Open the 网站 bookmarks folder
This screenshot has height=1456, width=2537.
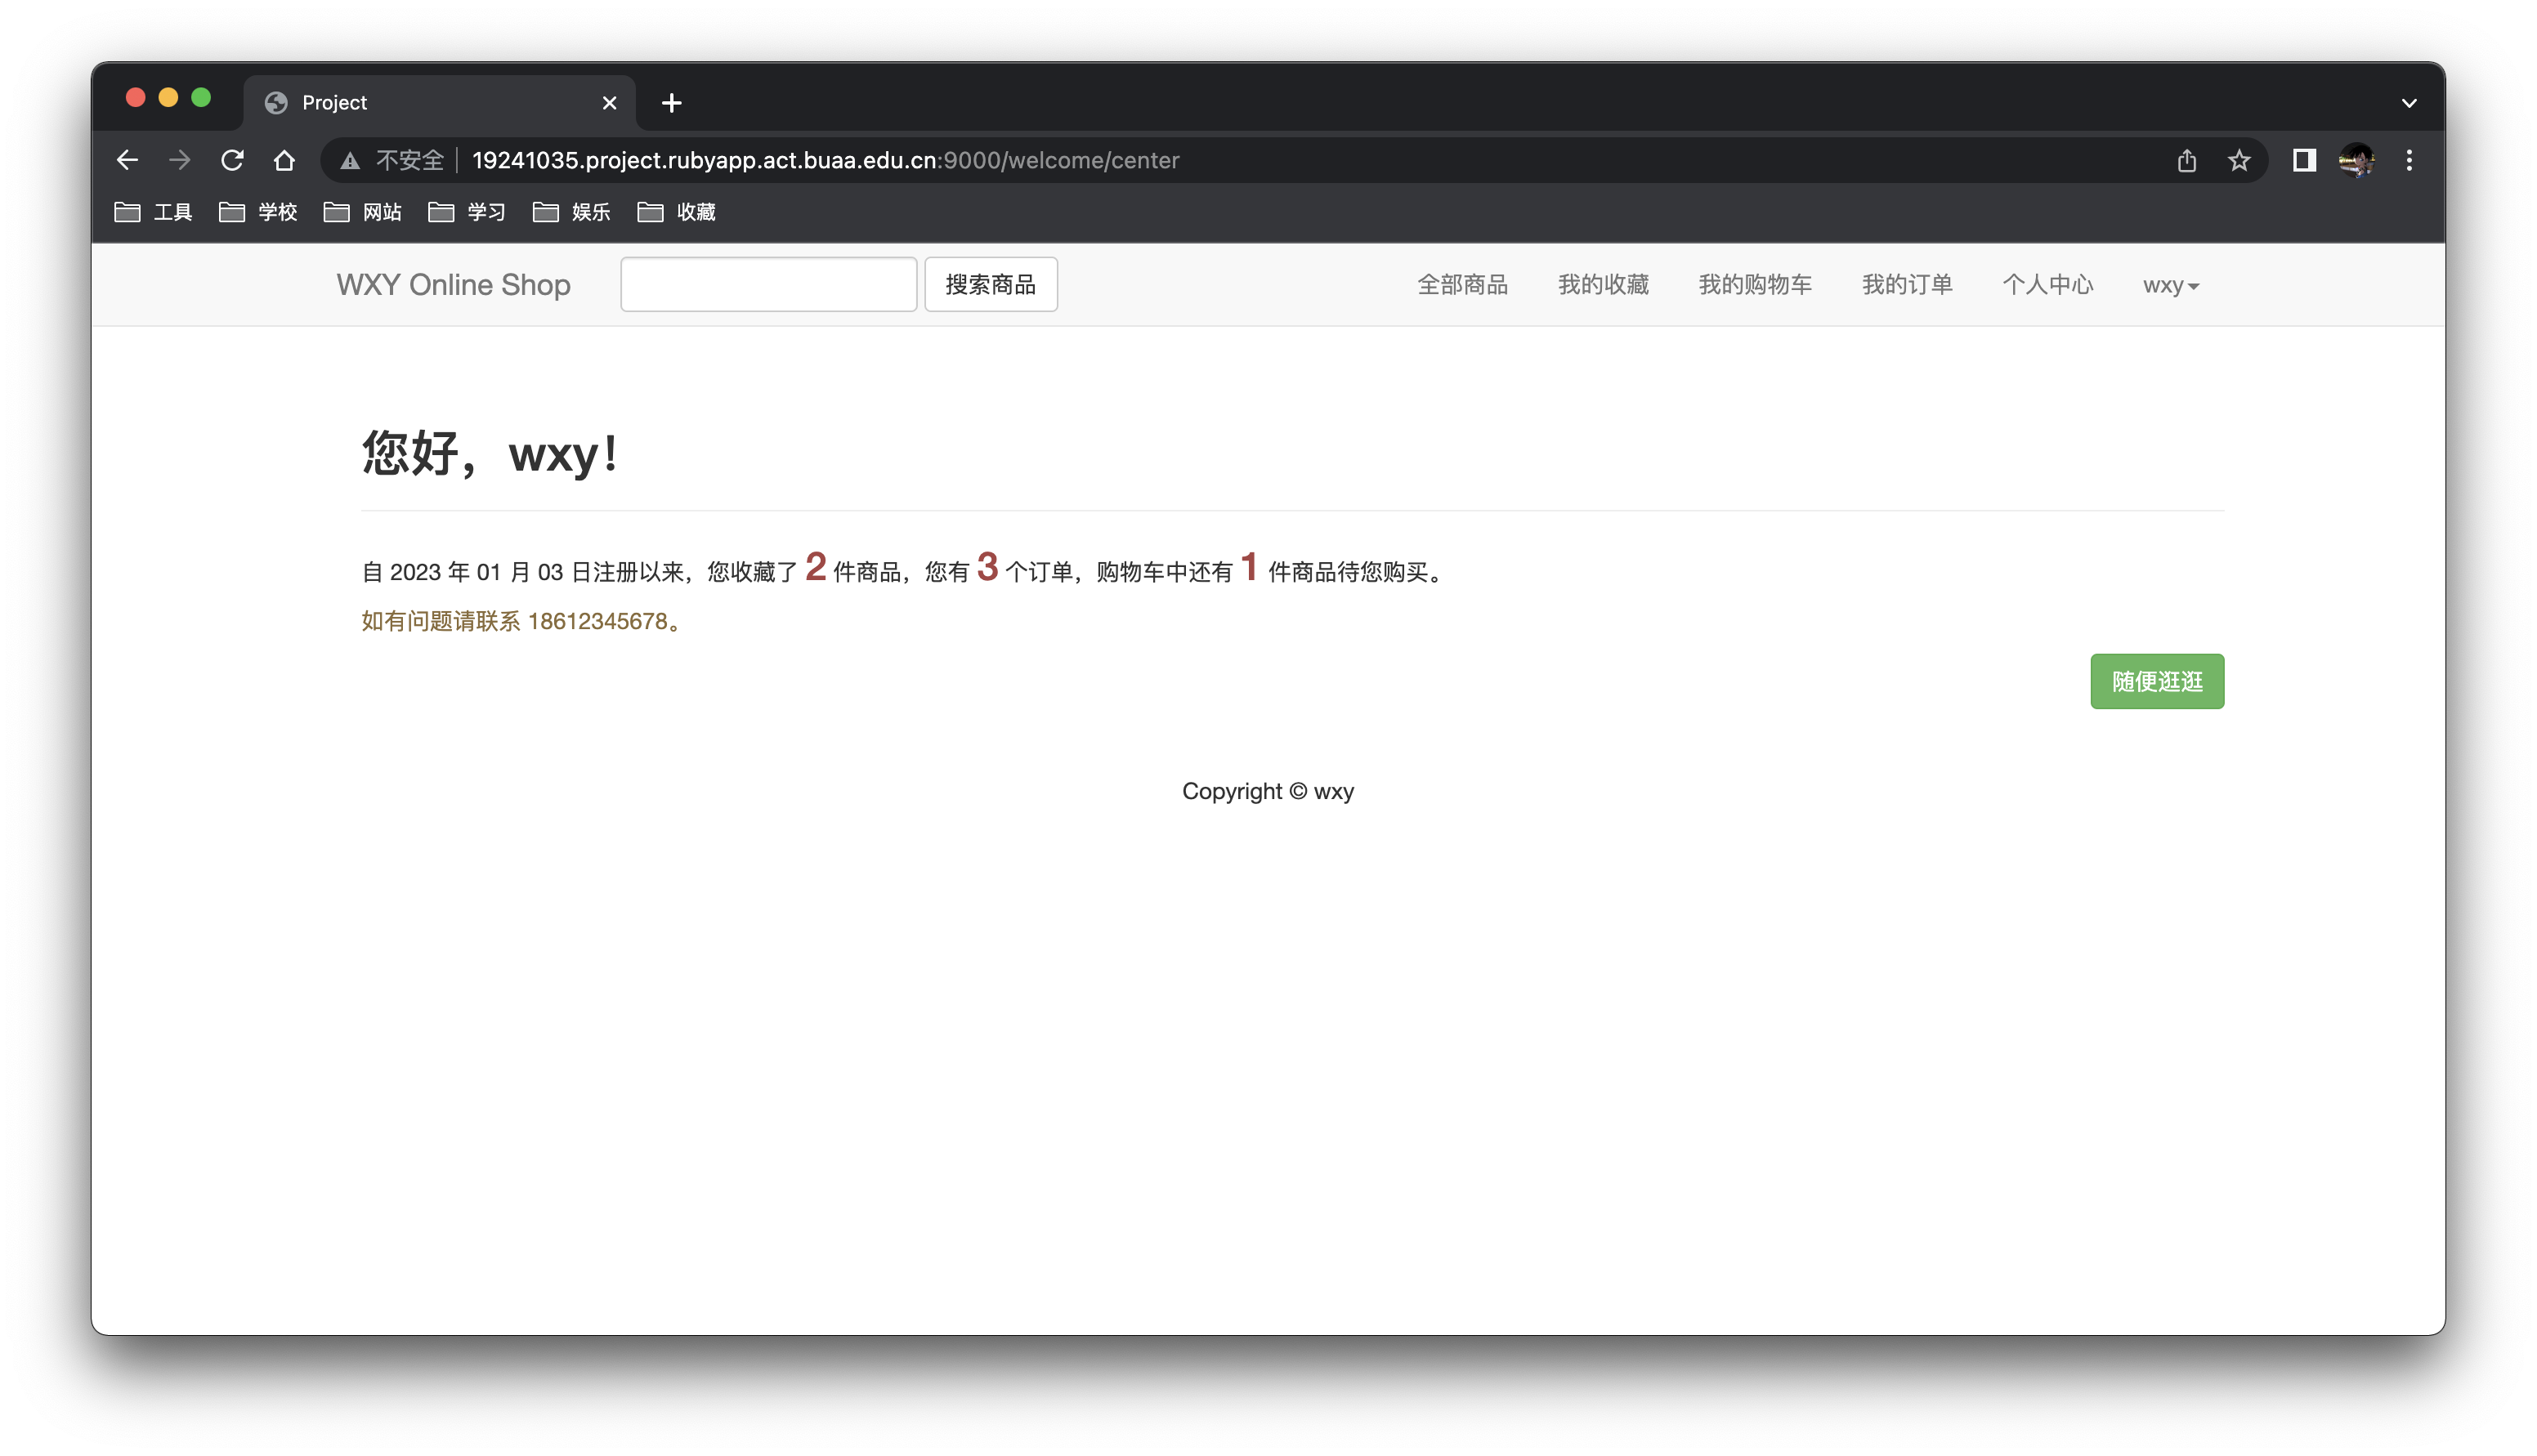362,212
